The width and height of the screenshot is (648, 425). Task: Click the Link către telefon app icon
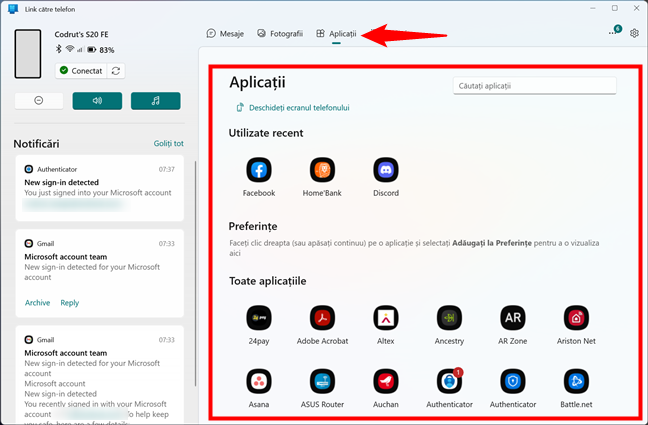click(x=13, y=9)
